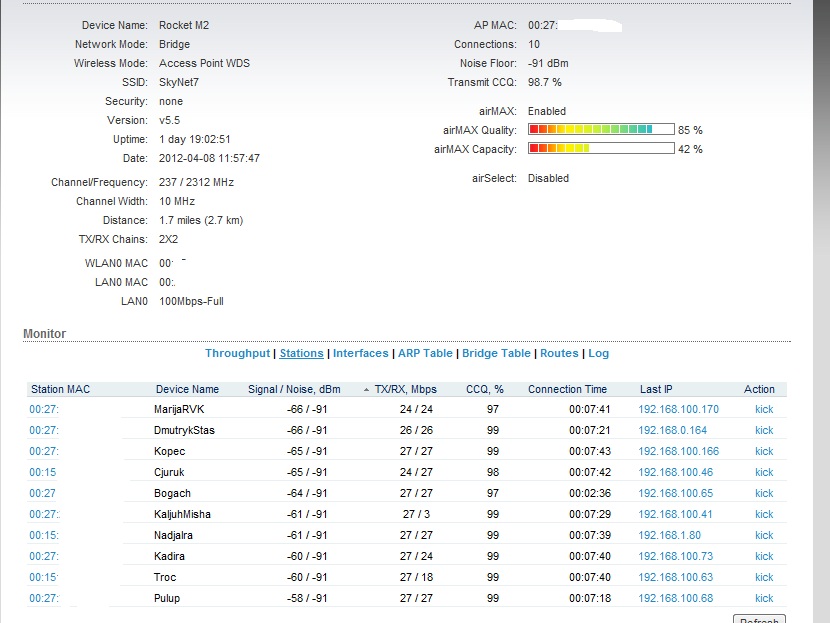The height and width of the screenshot is (623, 830).
Task: Open last IP 192.168.100.170
Action: coord(678,409)
